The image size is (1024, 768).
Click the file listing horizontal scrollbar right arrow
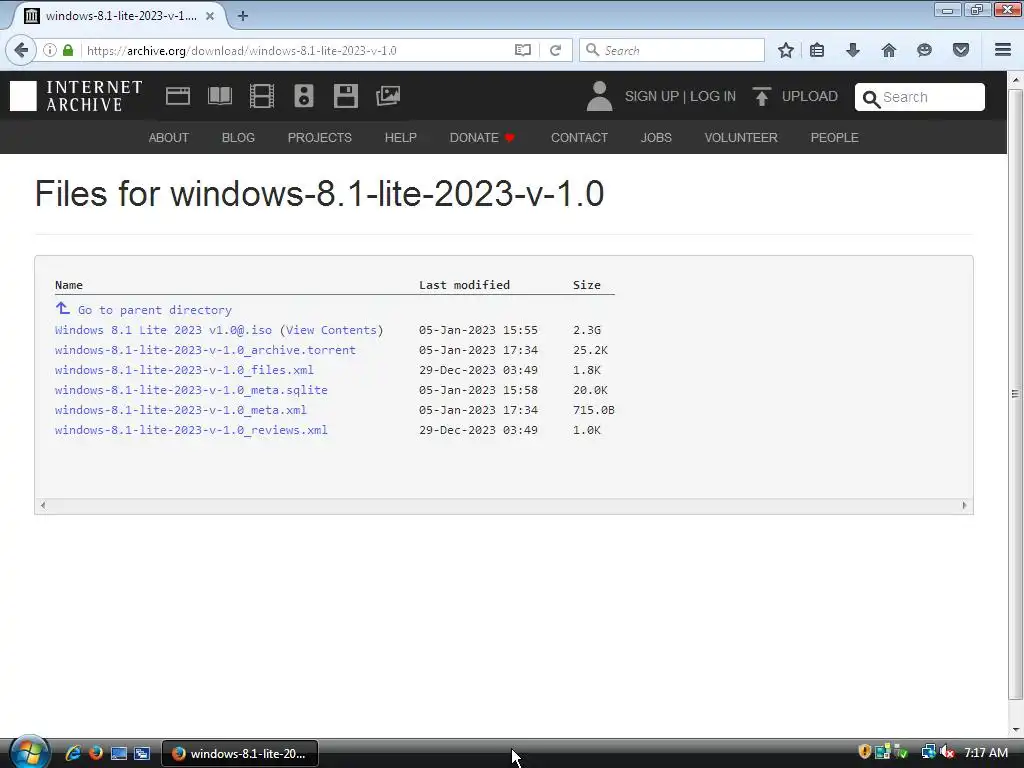965,505
